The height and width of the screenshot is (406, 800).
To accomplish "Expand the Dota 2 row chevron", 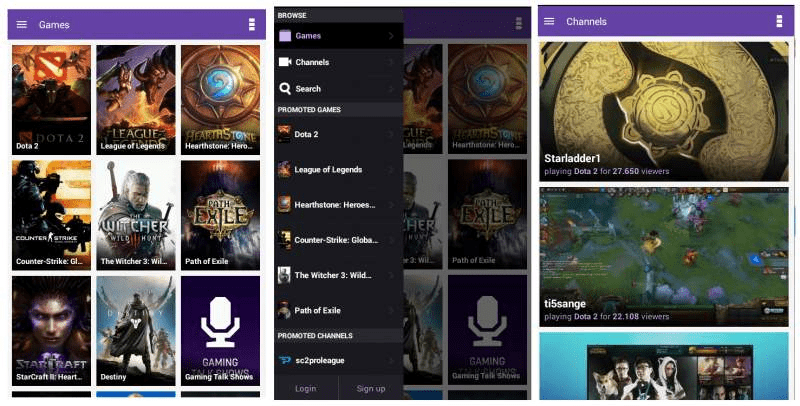I will [391, 134].
